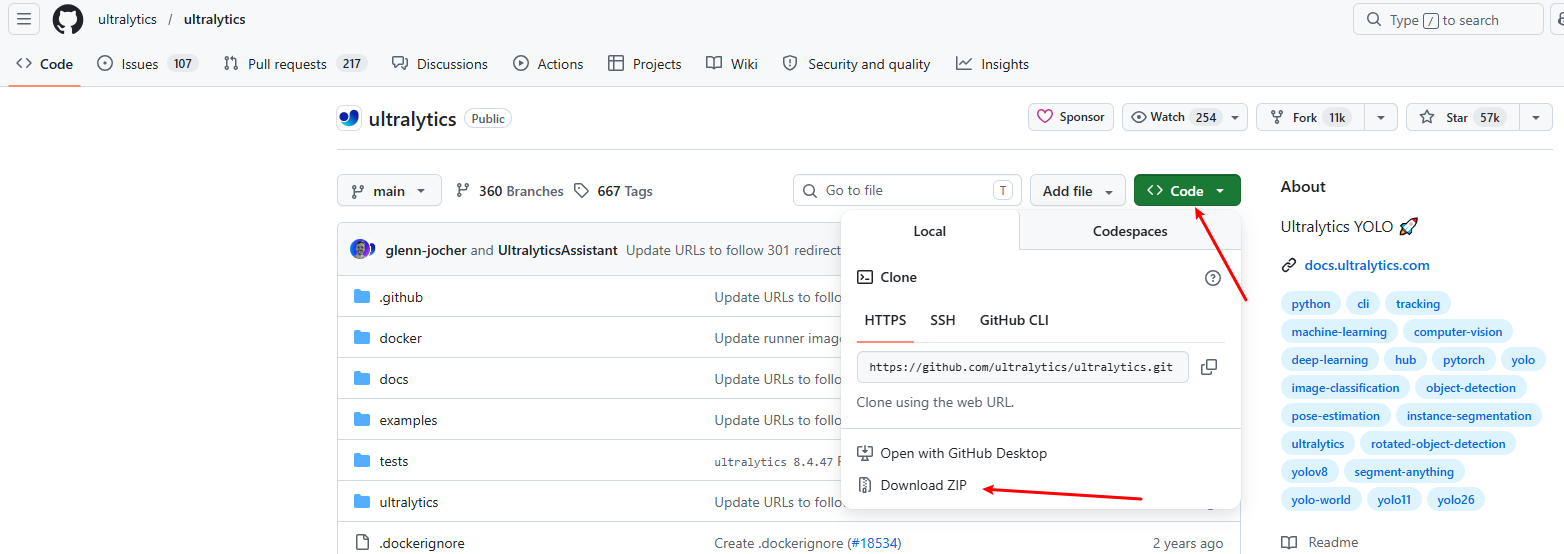Watch the repository for notifications
Image resolution: width=1564 pixels, height=554 pixels.
point(1185,117)
